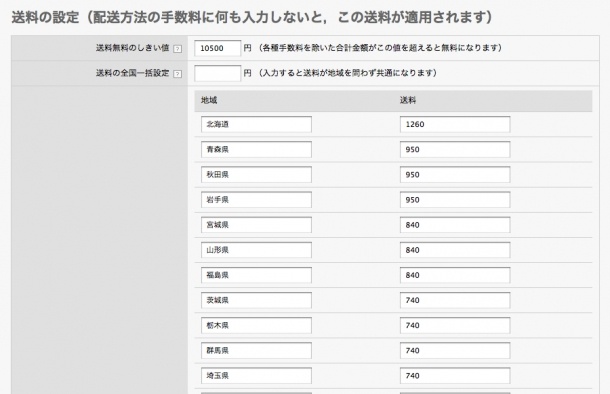Edit the 岩手県 shipping fee field
The width and height of the screenshot is (610, 394).
(x=455, y=200)
